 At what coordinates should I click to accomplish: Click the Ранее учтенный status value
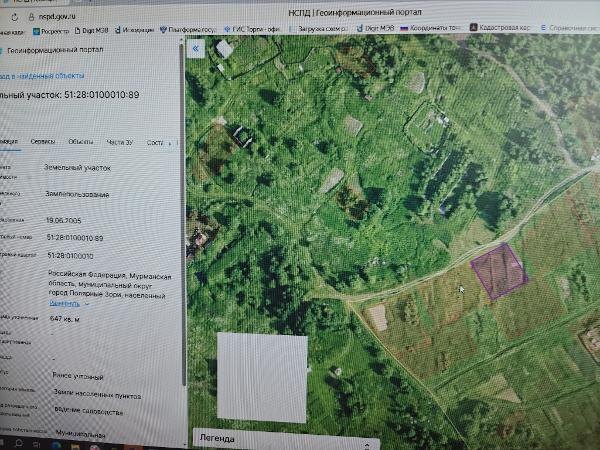[x=78, y=377]
